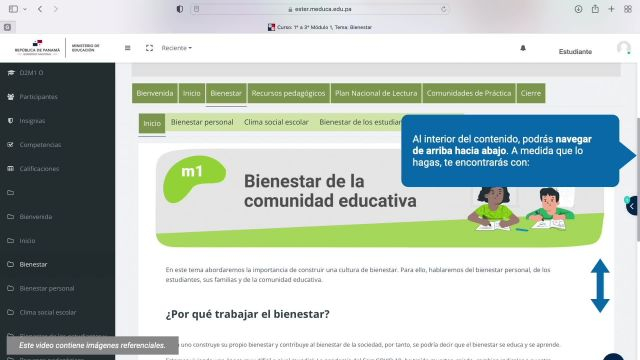This screenshot has height=360, width=640.
Task: Show the tab overview grid
Action: tap(628, 9)
